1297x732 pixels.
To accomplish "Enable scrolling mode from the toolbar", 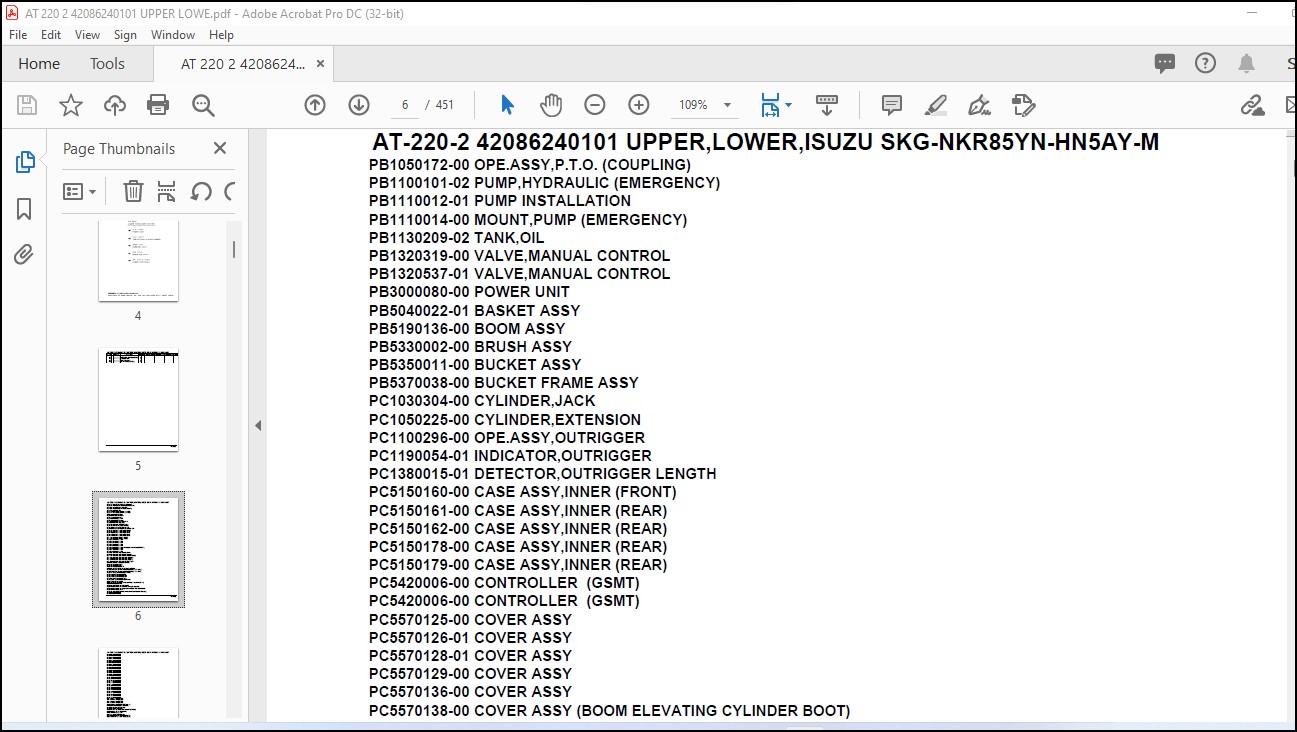I will coord(827,105).
